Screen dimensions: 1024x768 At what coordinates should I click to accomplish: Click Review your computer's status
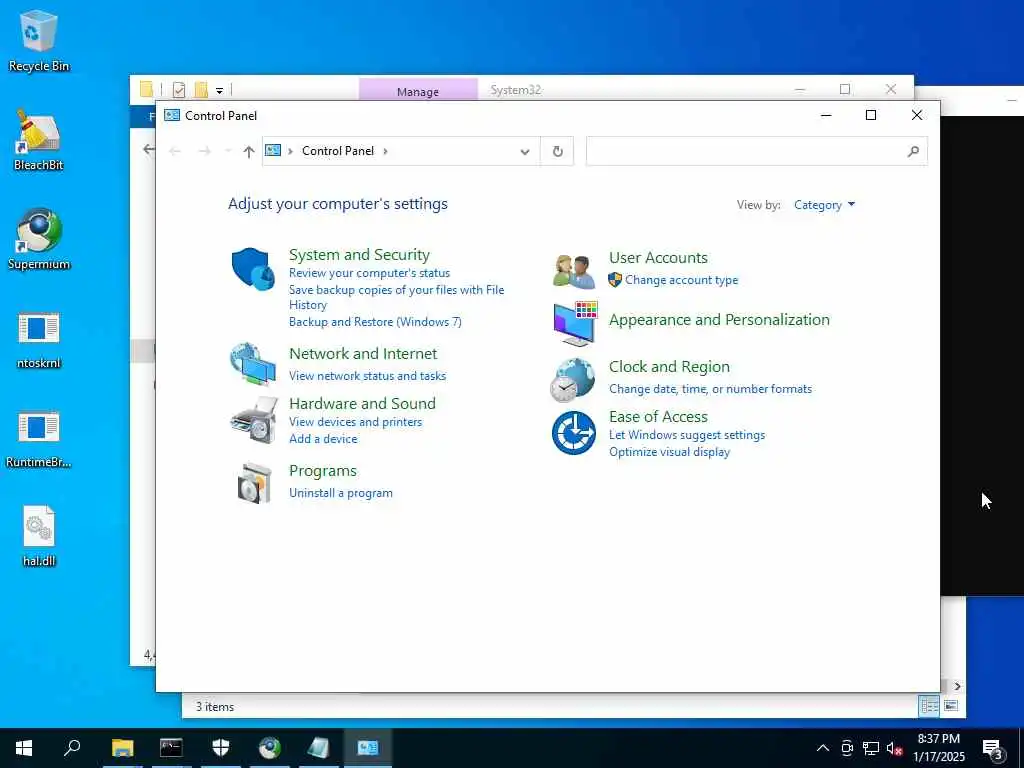pos(369,273)
